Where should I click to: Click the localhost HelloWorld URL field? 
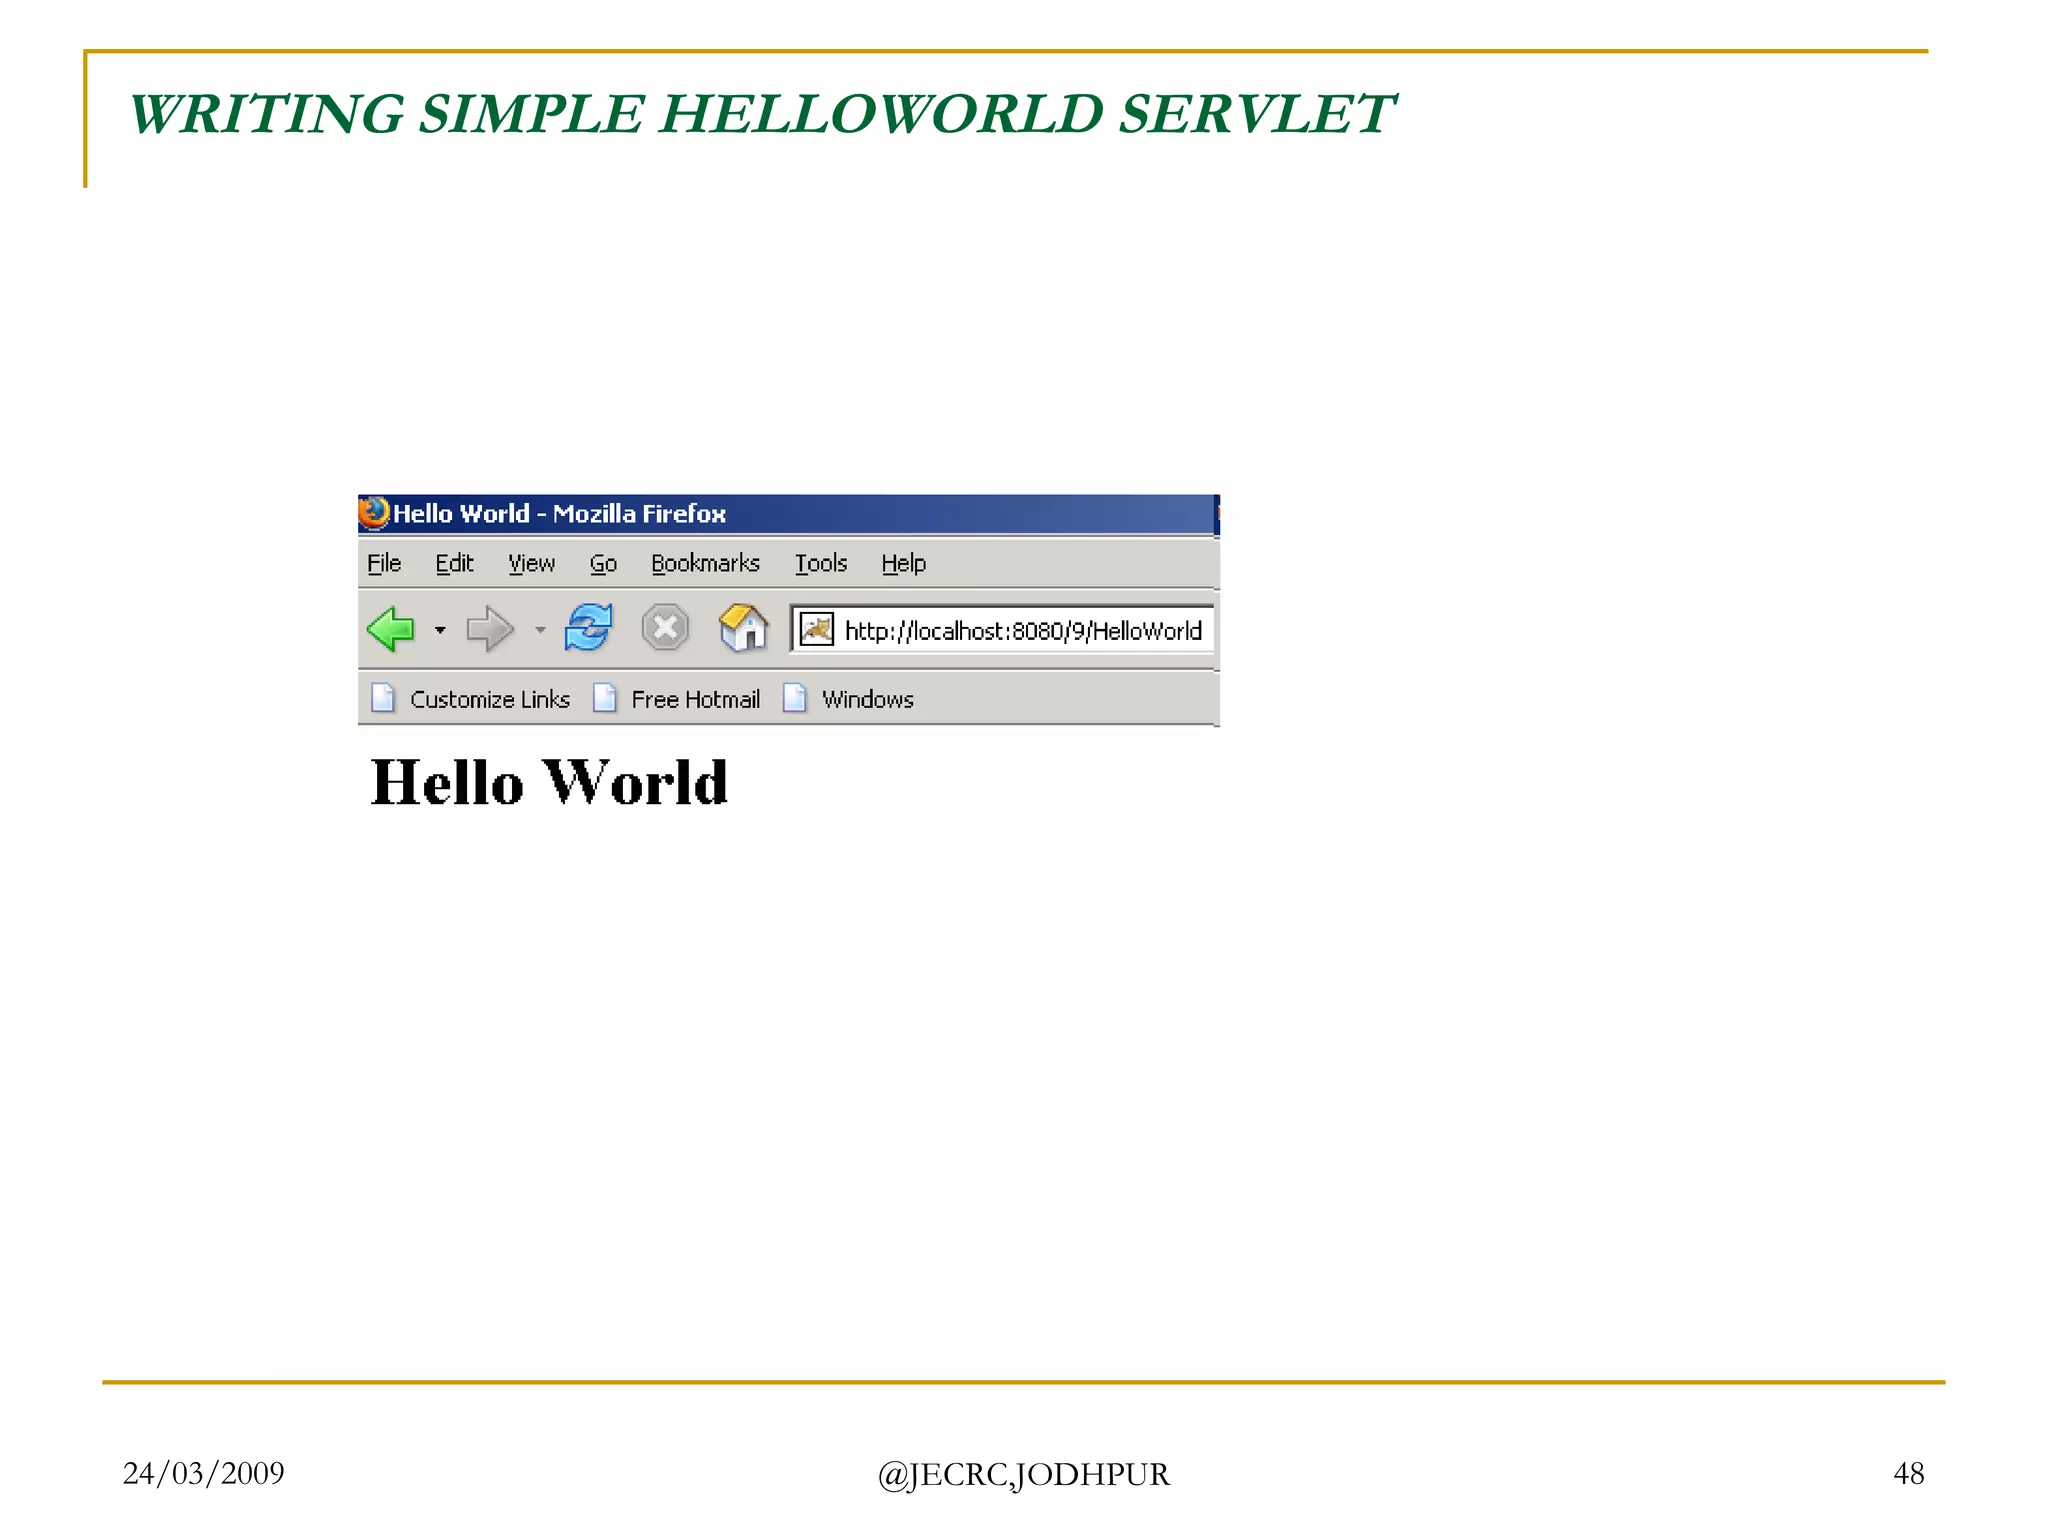point(1023,631)
